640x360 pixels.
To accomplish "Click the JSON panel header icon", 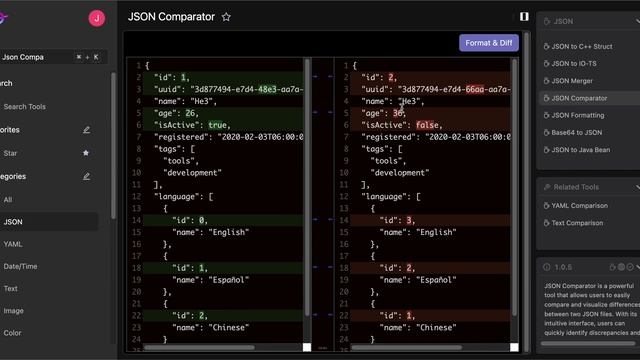I will pyautogui.click(x=547, y=21).
